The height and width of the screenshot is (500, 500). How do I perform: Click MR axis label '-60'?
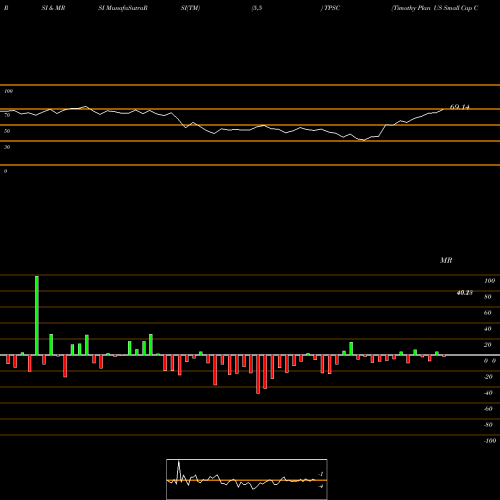[x=488, y=409]
